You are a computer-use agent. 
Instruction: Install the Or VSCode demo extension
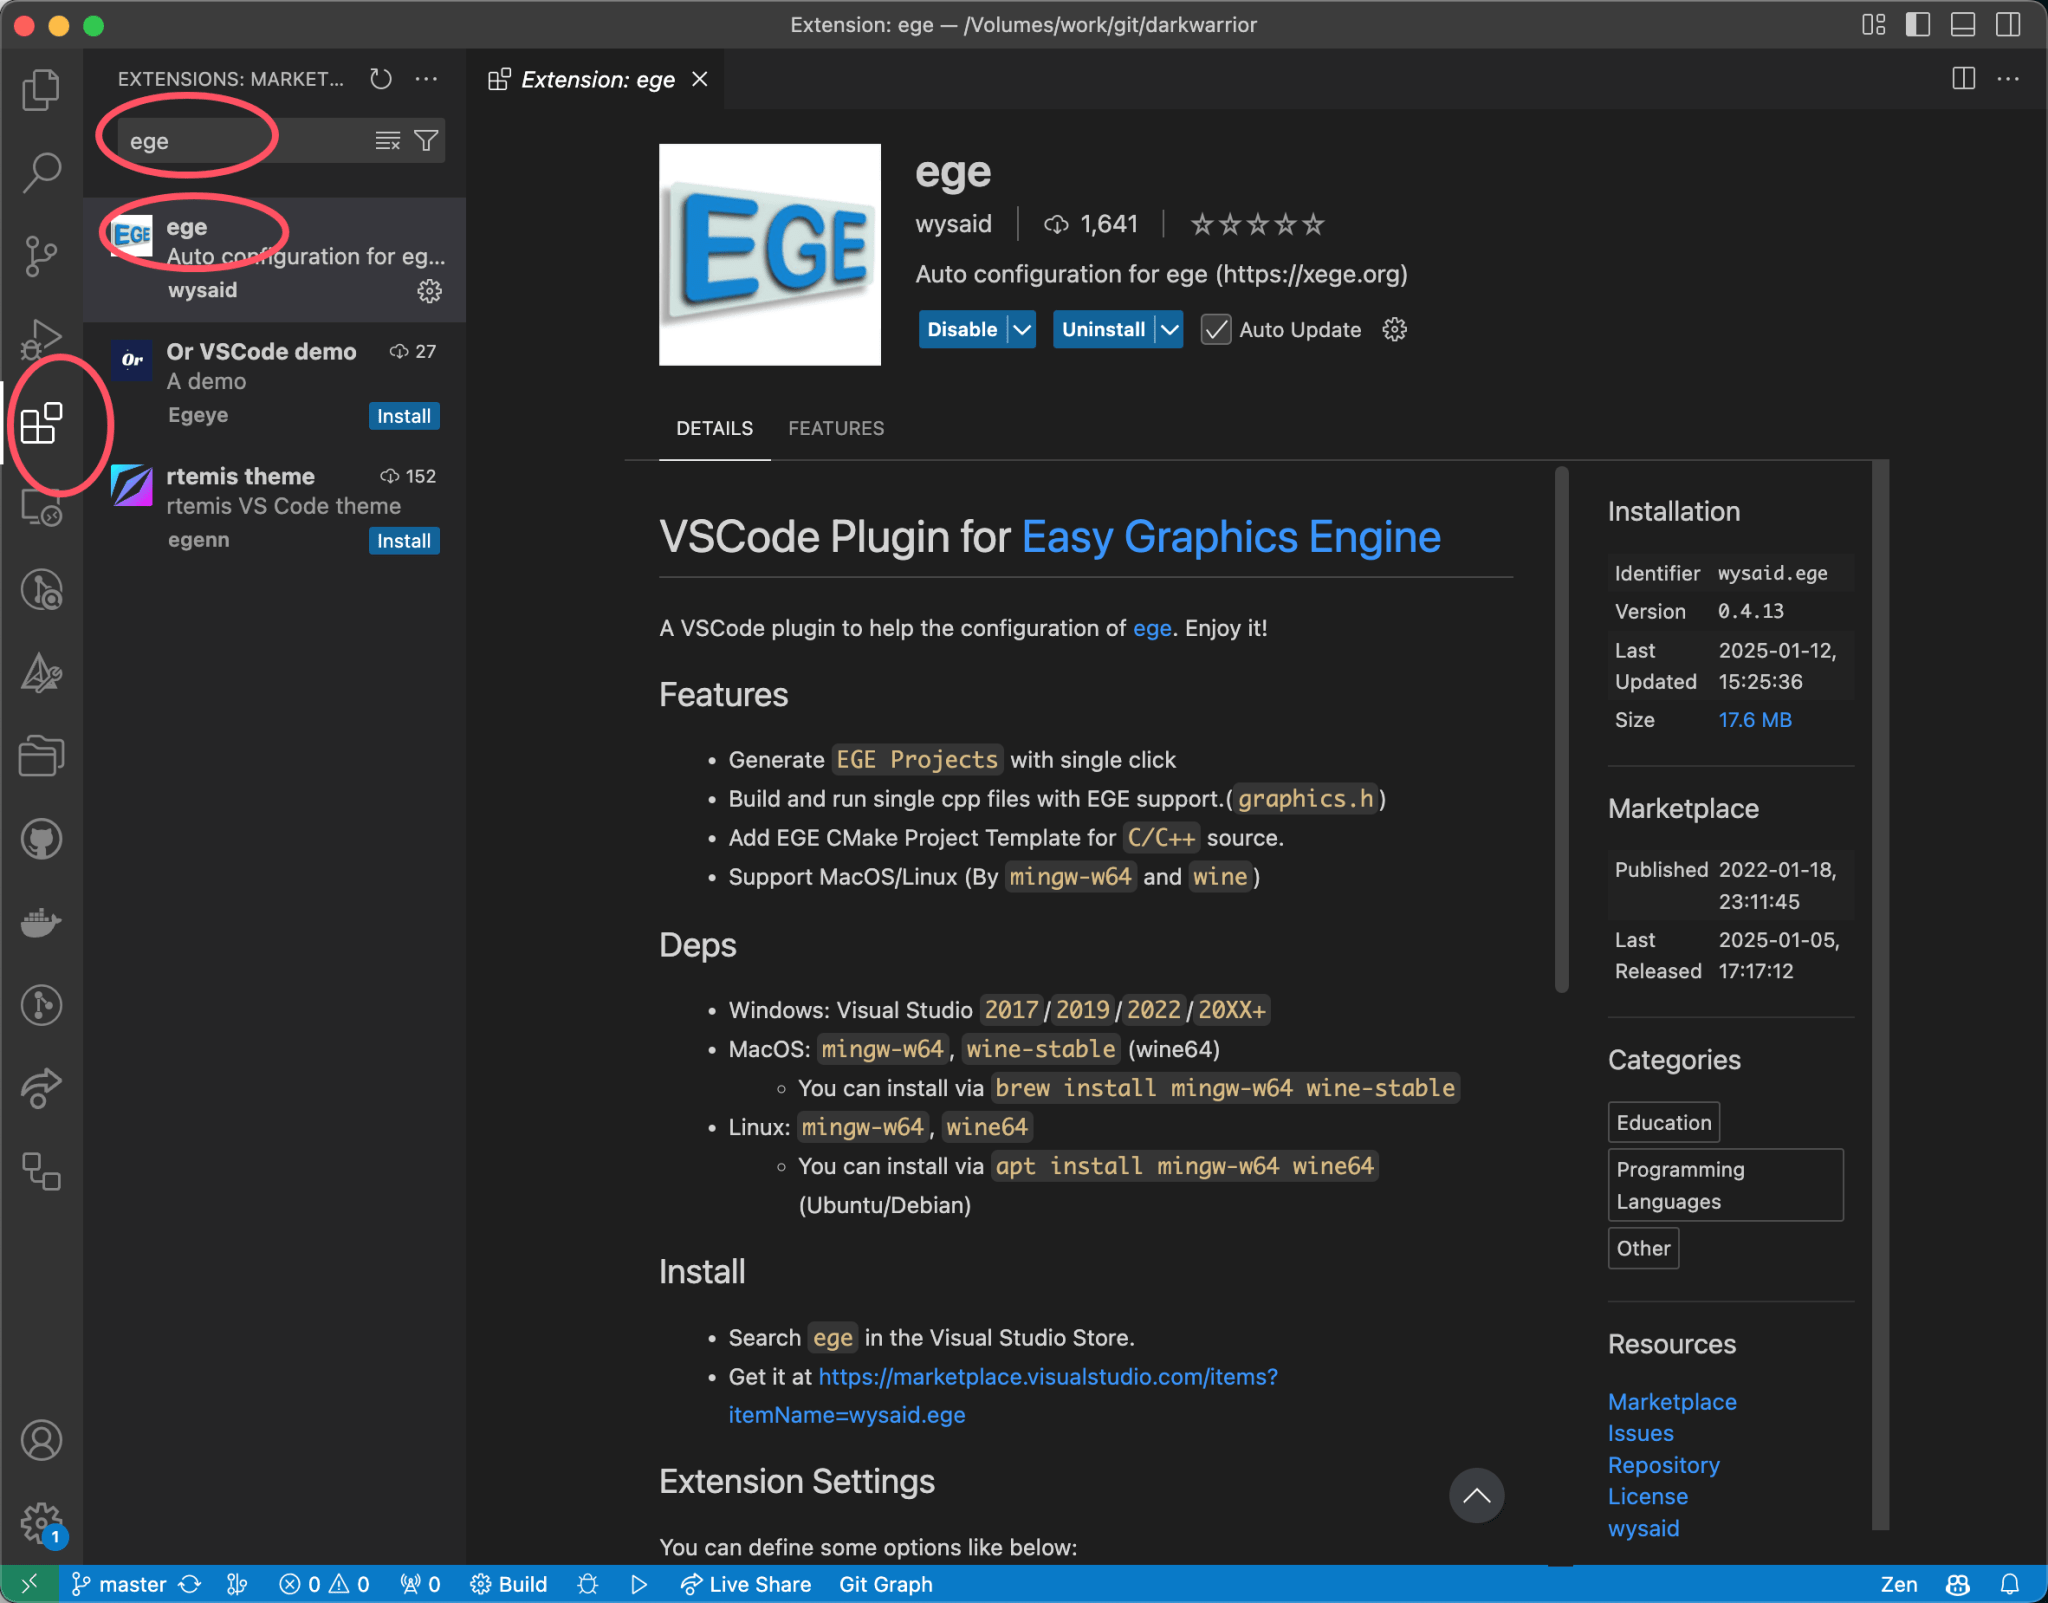coord(403,415)
